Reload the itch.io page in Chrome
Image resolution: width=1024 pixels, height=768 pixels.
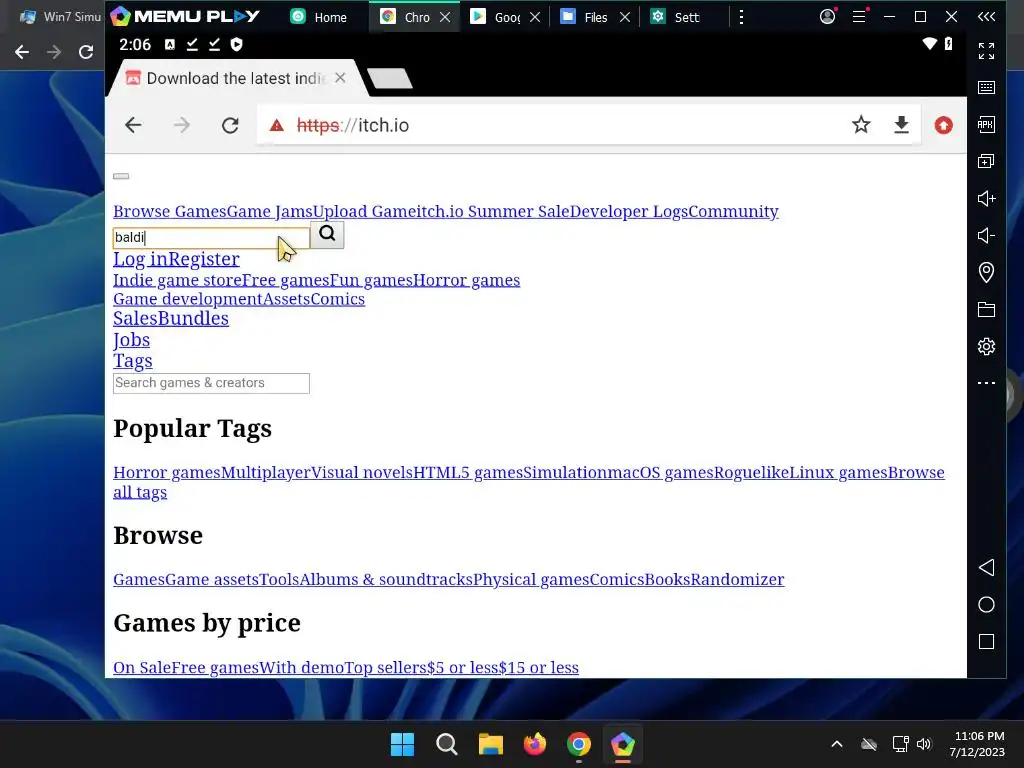[x=230, y=125]
